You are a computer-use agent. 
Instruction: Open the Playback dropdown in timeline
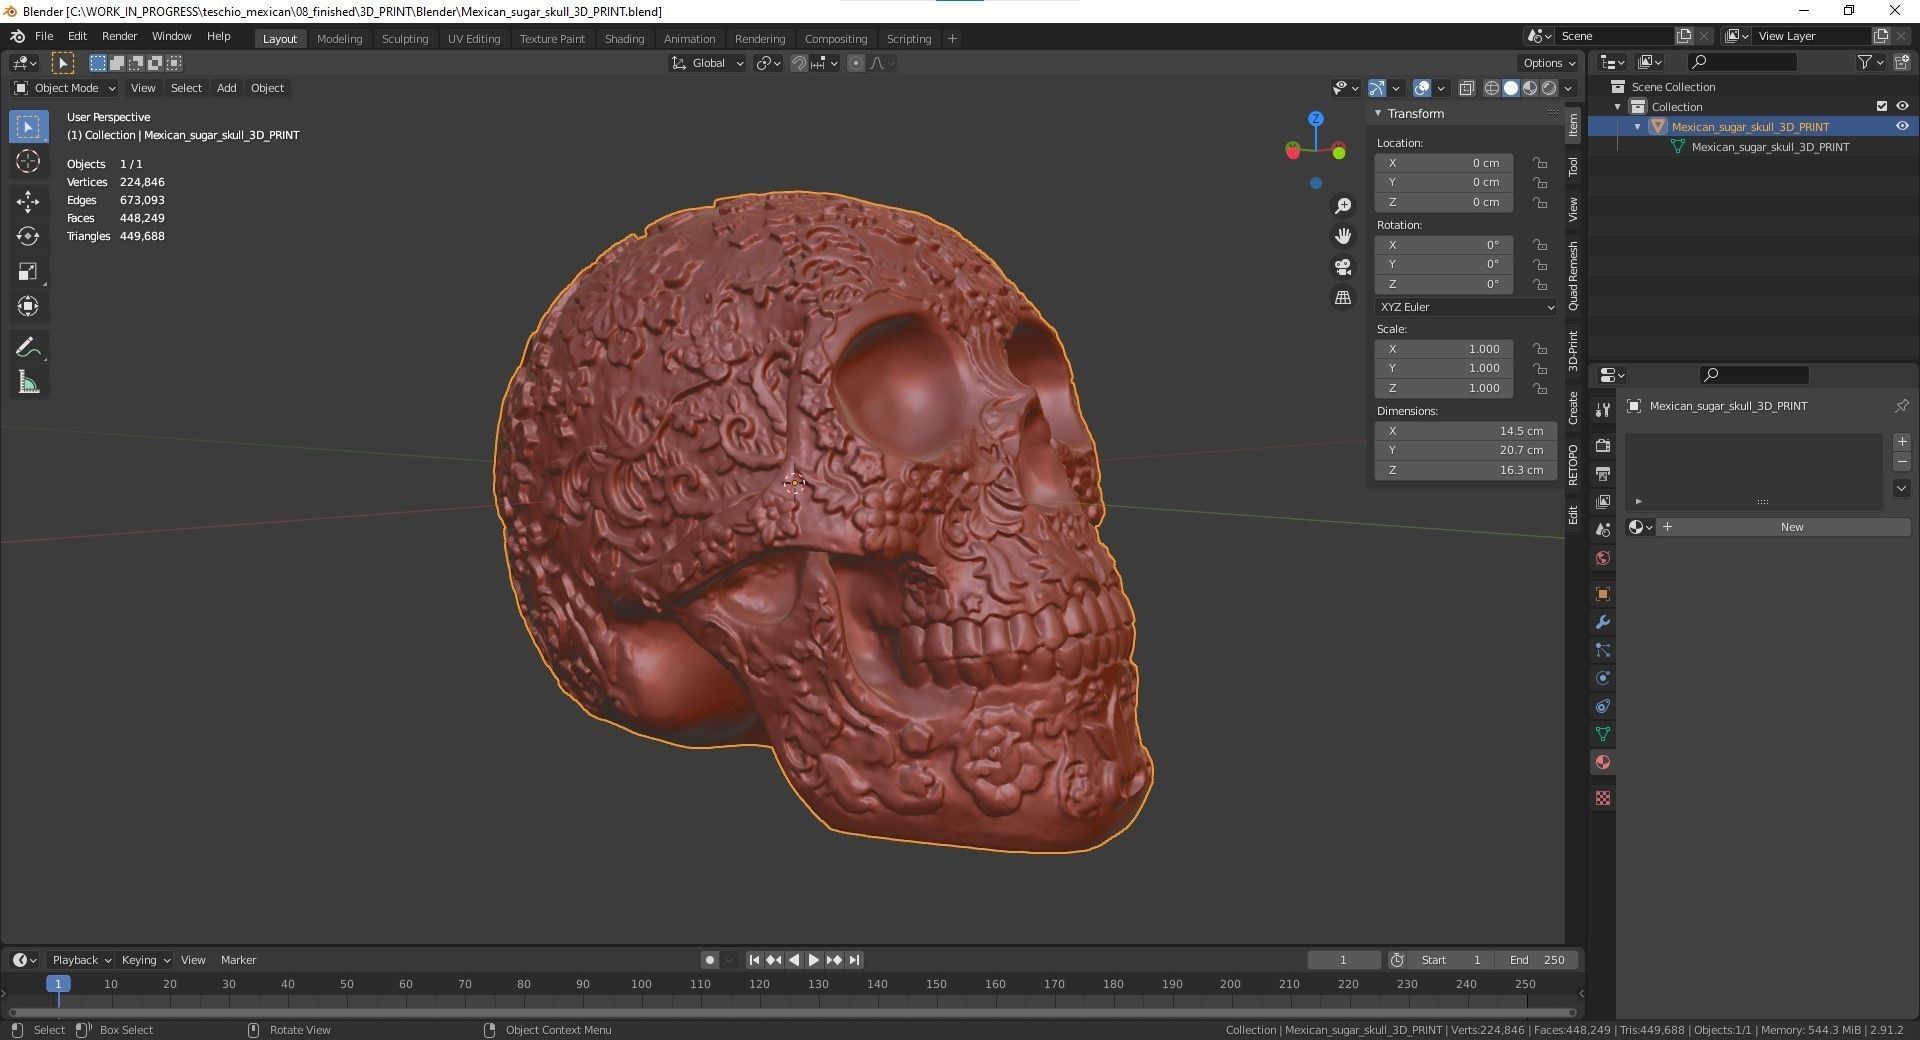click(x=81, y=960)
